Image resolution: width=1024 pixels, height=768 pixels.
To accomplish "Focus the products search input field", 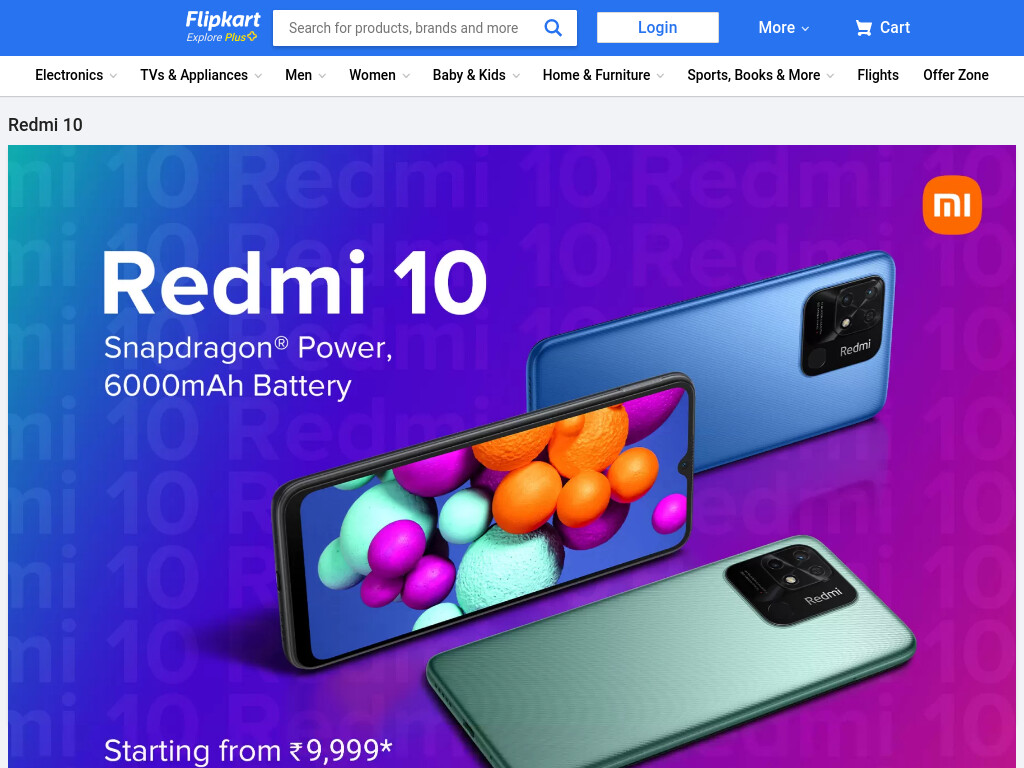I will 408,28.
